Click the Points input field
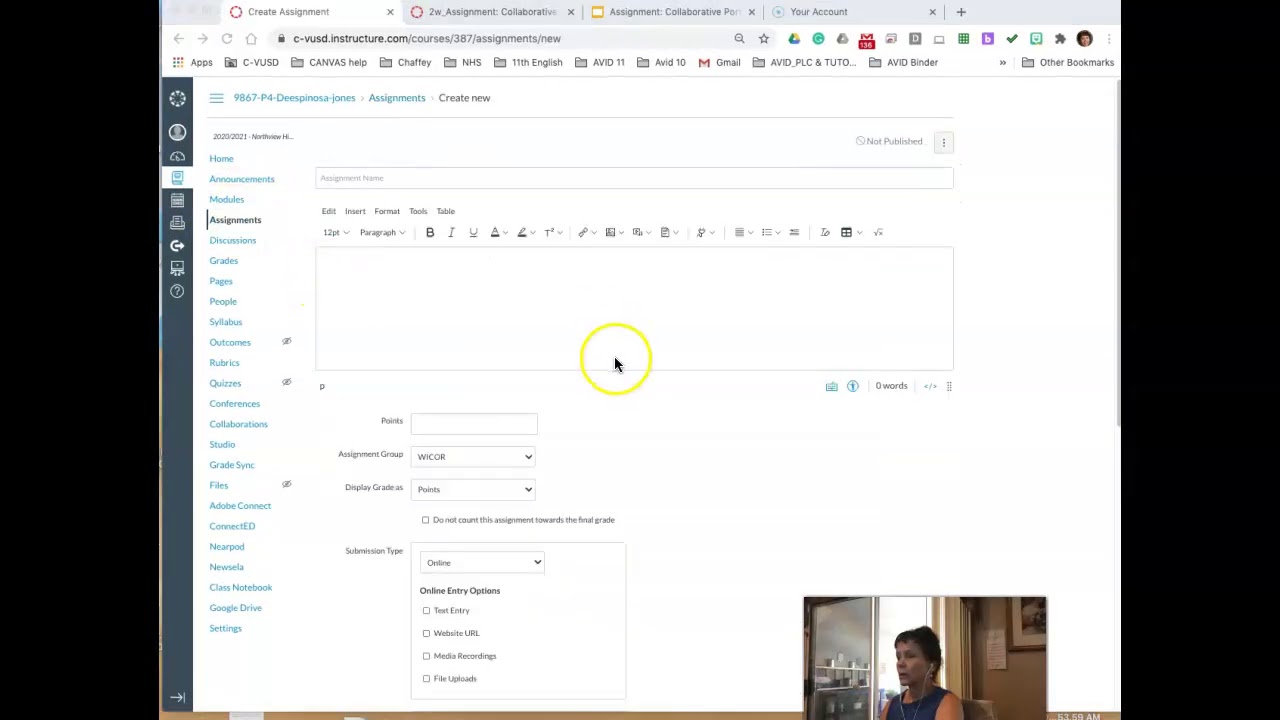This screenshot has height=720, width=1280. pos(474,424)
